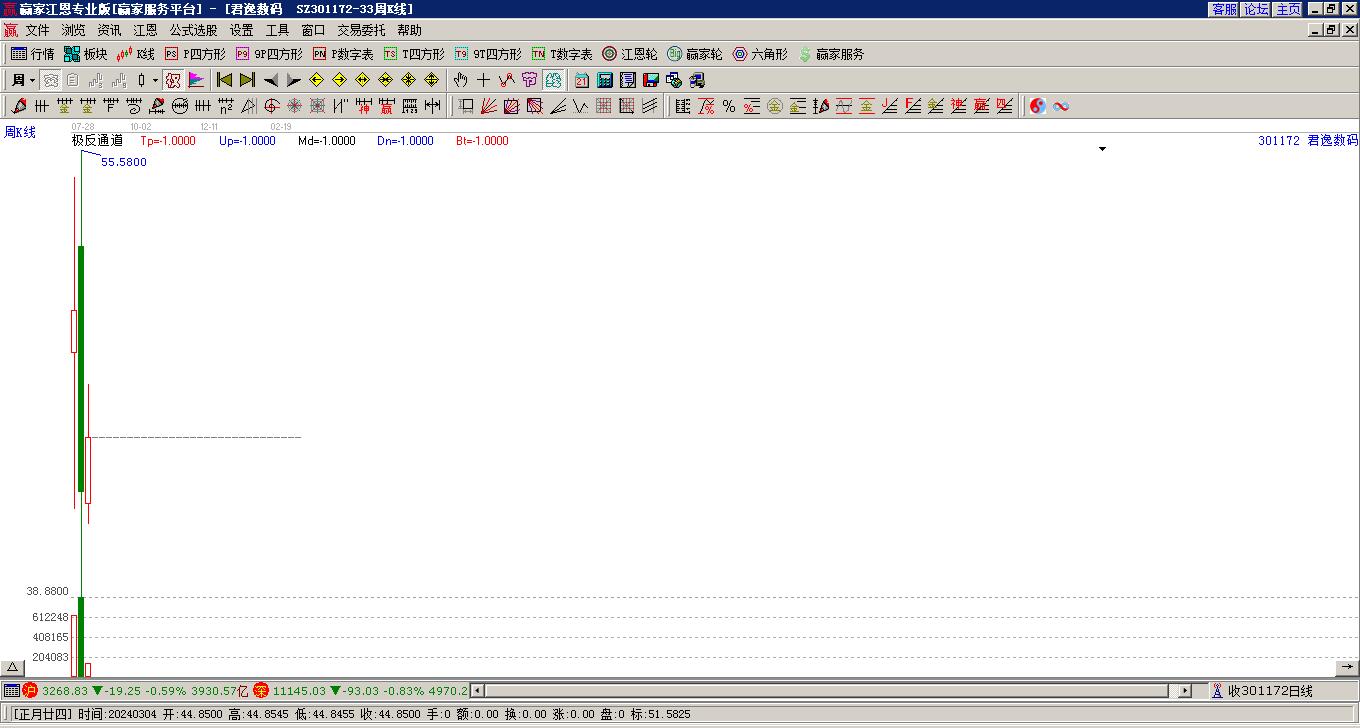Click the 论坛 forum button
The height and width of the screenshot is (728, 1360).
pyautogui.click(x=1256, y=9)
